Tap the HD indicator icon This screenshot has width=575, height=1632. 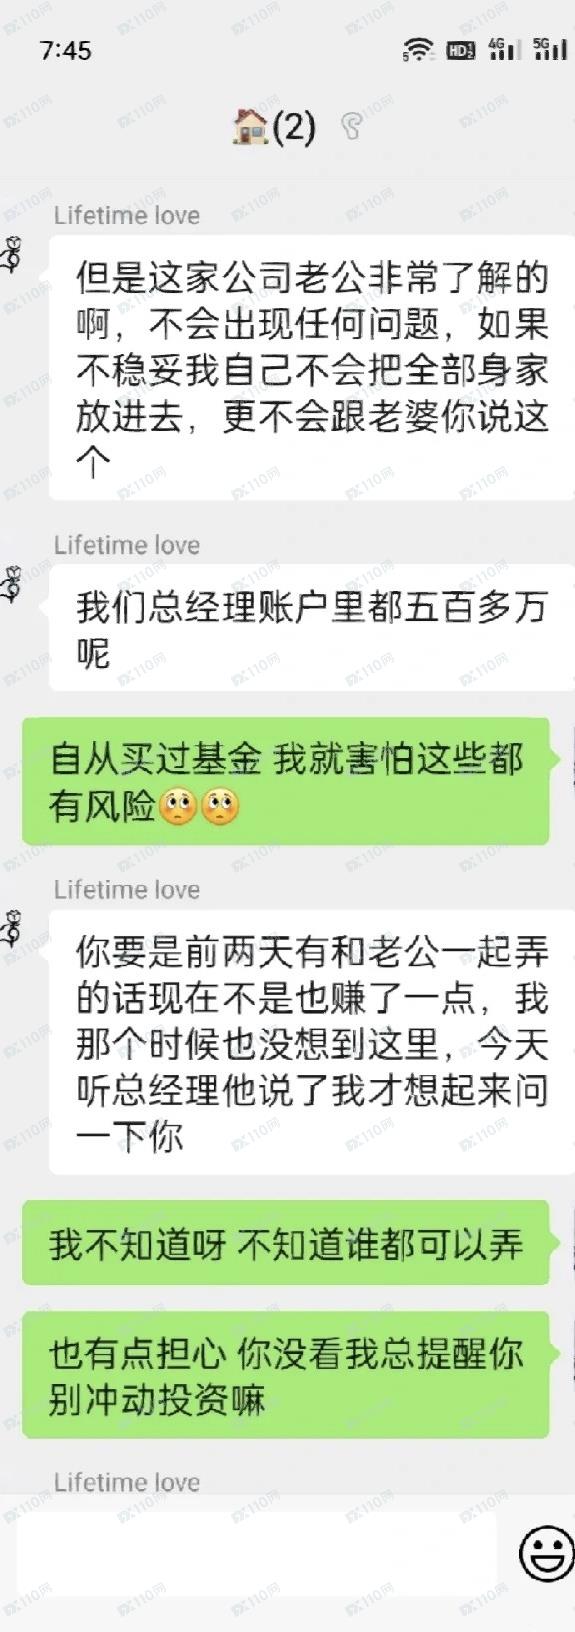point(460,49)
